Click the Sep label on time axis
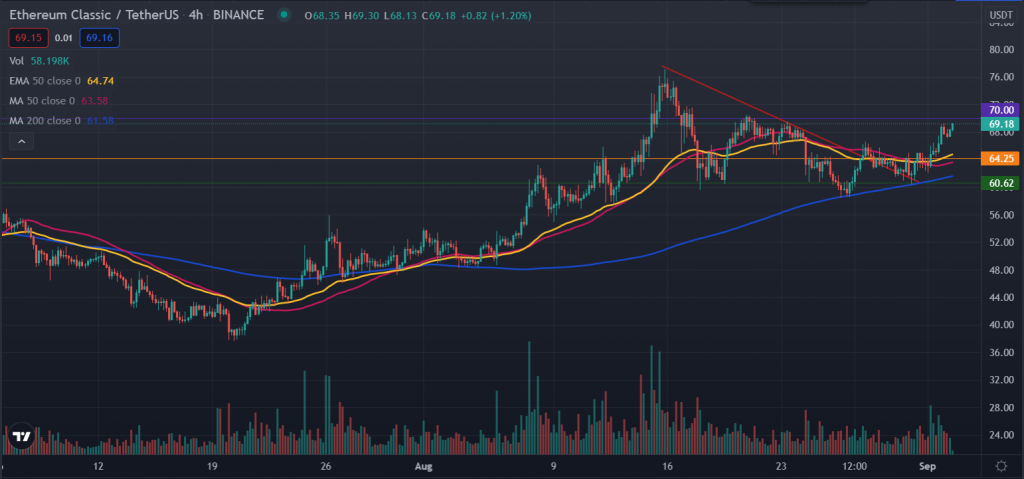Screen dimensions: 1024x479 (925, 467)
